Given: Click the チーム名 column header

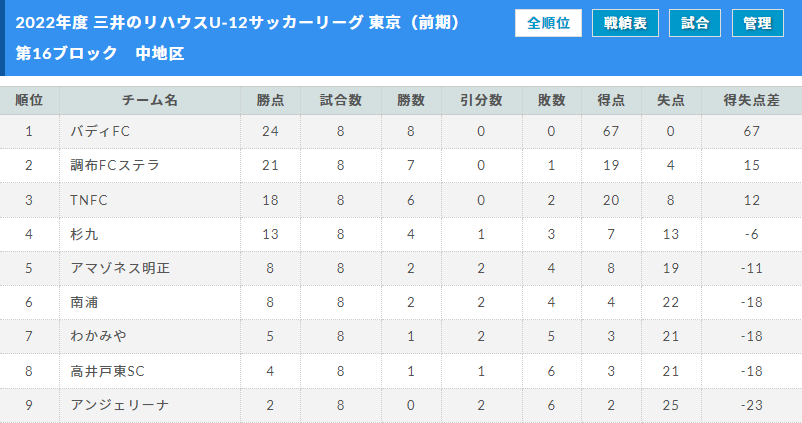Looking at the screenshot, I should 150,100.
